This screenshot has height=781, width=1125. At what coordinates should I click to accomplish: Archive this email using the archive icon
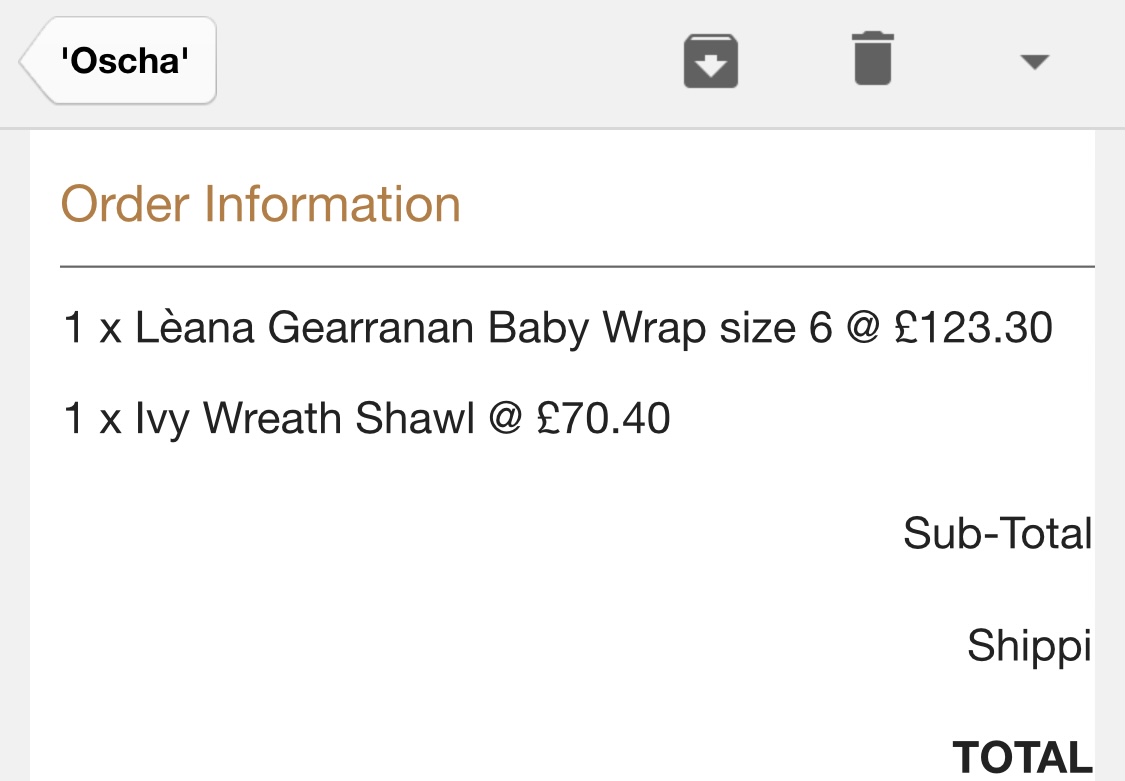[710, 61]
